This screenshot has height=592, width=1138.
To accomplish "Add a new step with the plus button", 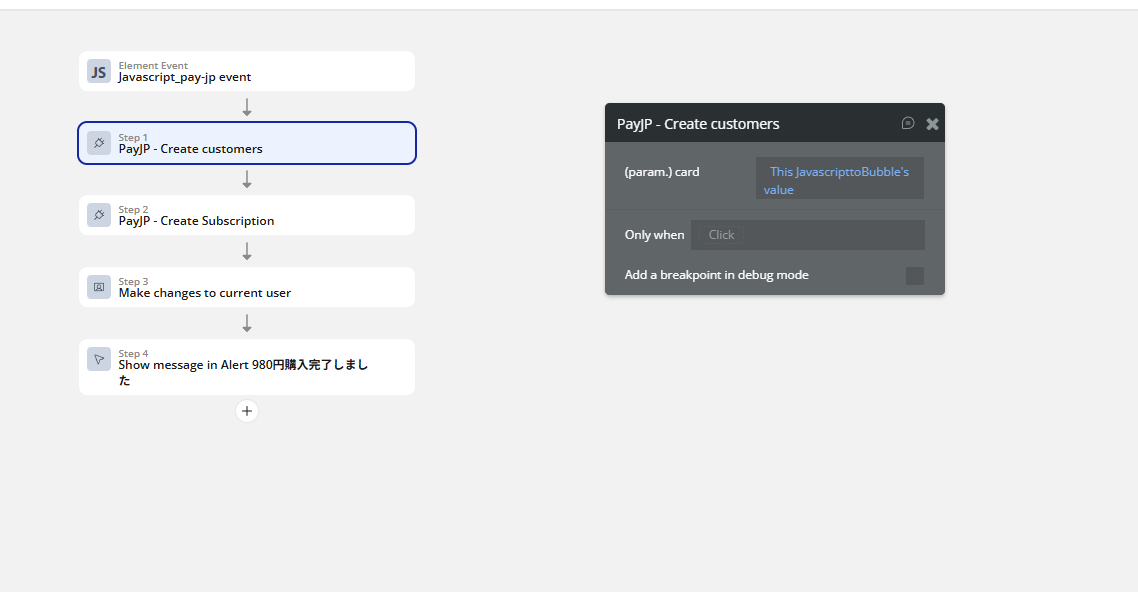I will [x=247, y=411].
